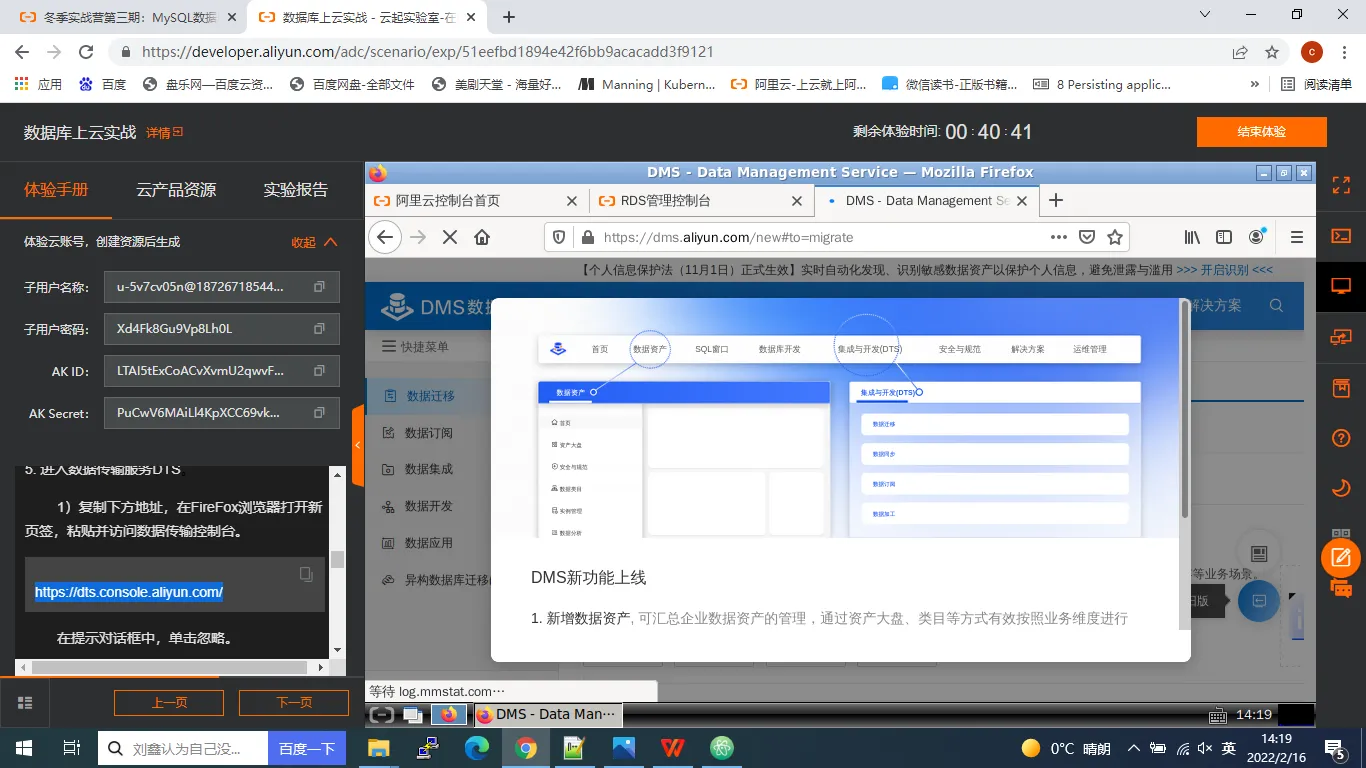Viewport: 1366px width, 768px height.
Task: Go to next page 下一页
Action: click(294, 703)
